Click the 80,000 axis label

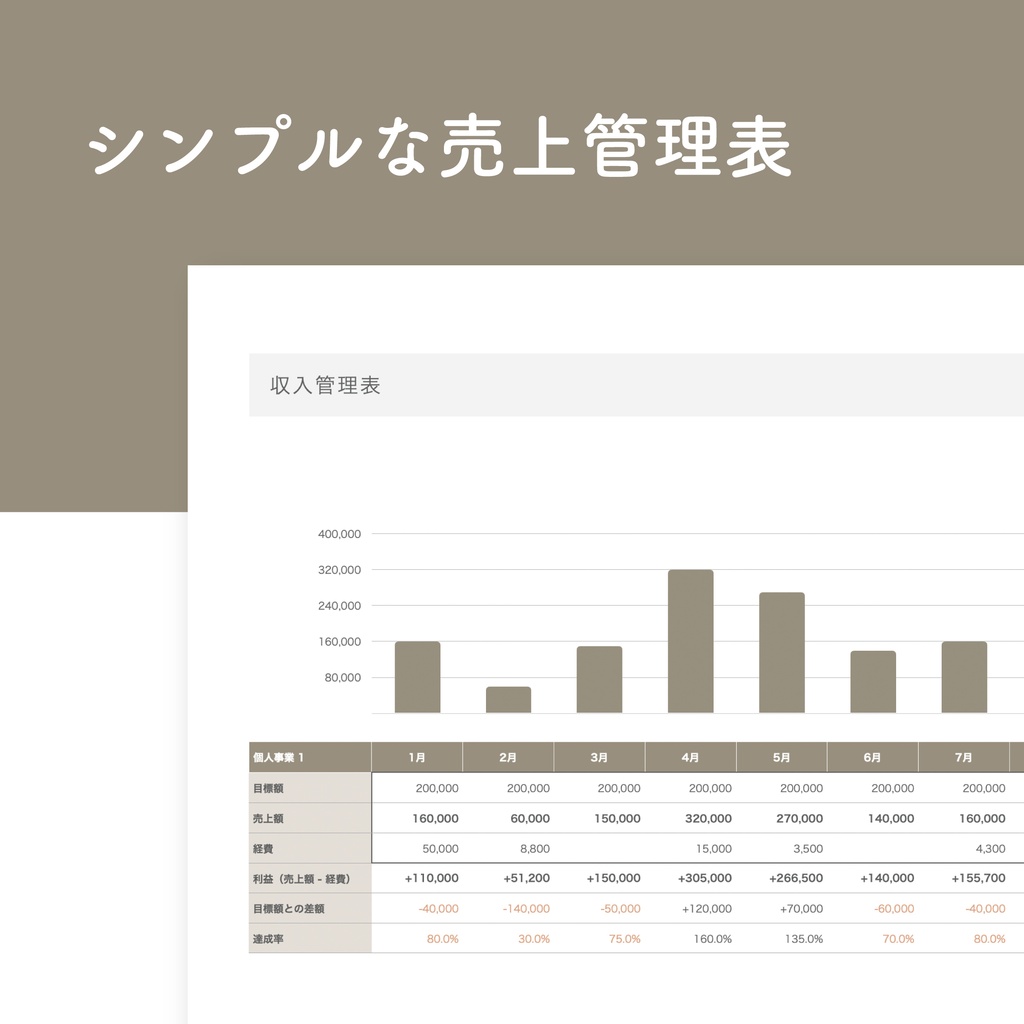pyautogui.click(x=343, y=677)
